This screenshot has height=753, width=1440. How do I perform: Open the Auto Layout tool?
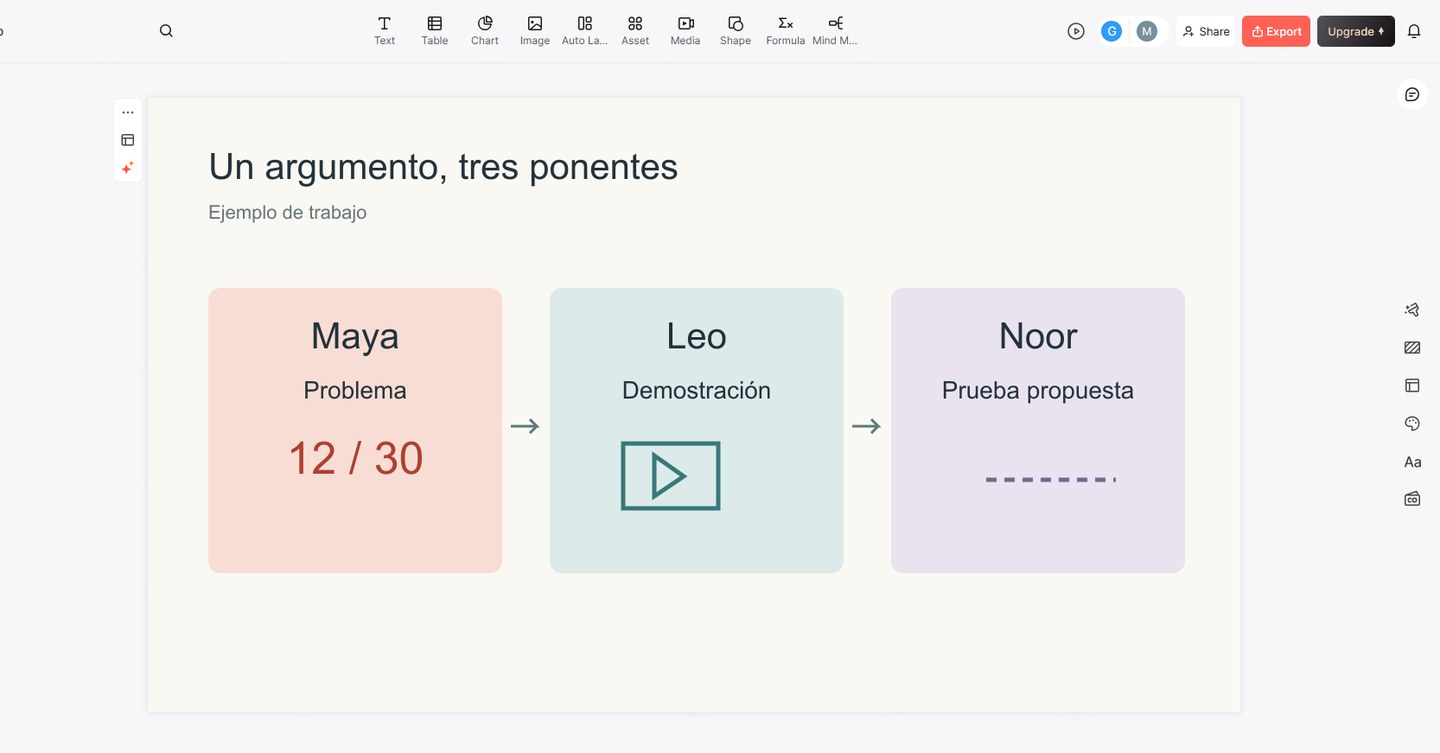pos(585,31)
